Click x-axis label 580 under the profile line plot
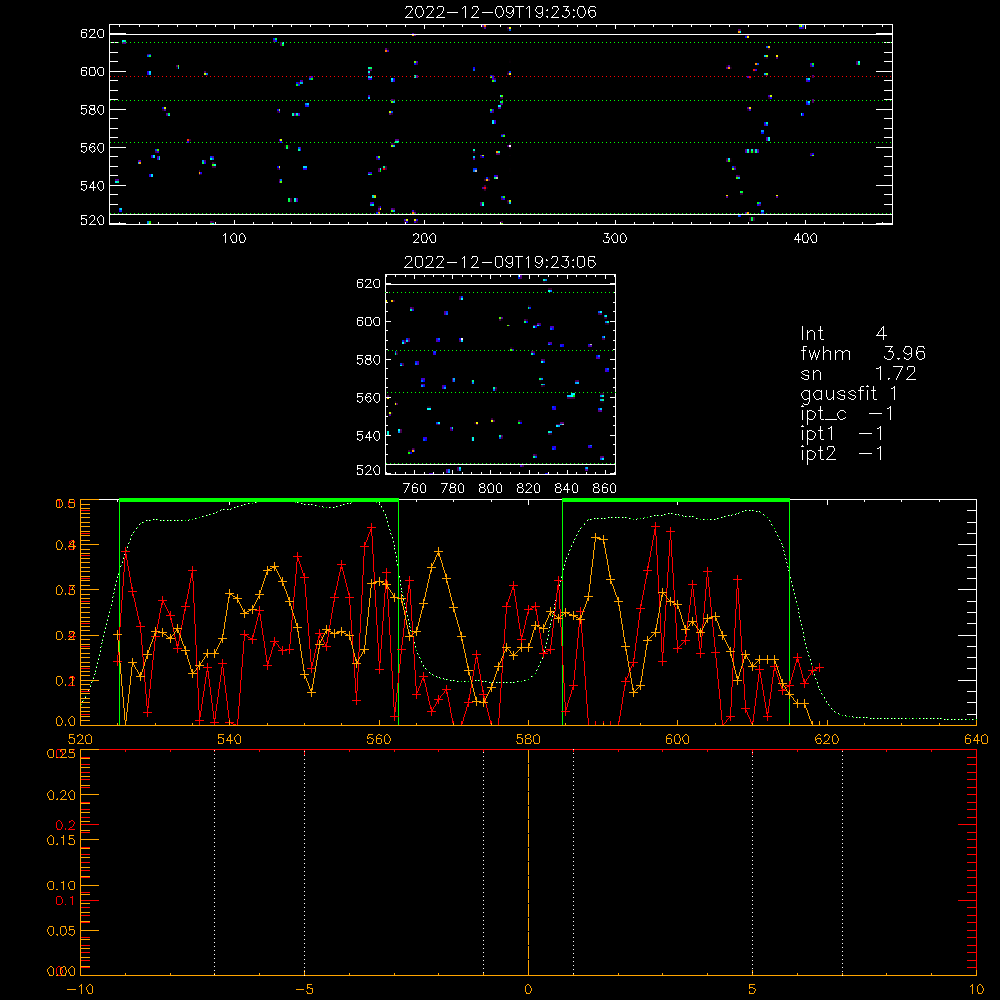1000x1000 pixels. 528,740
